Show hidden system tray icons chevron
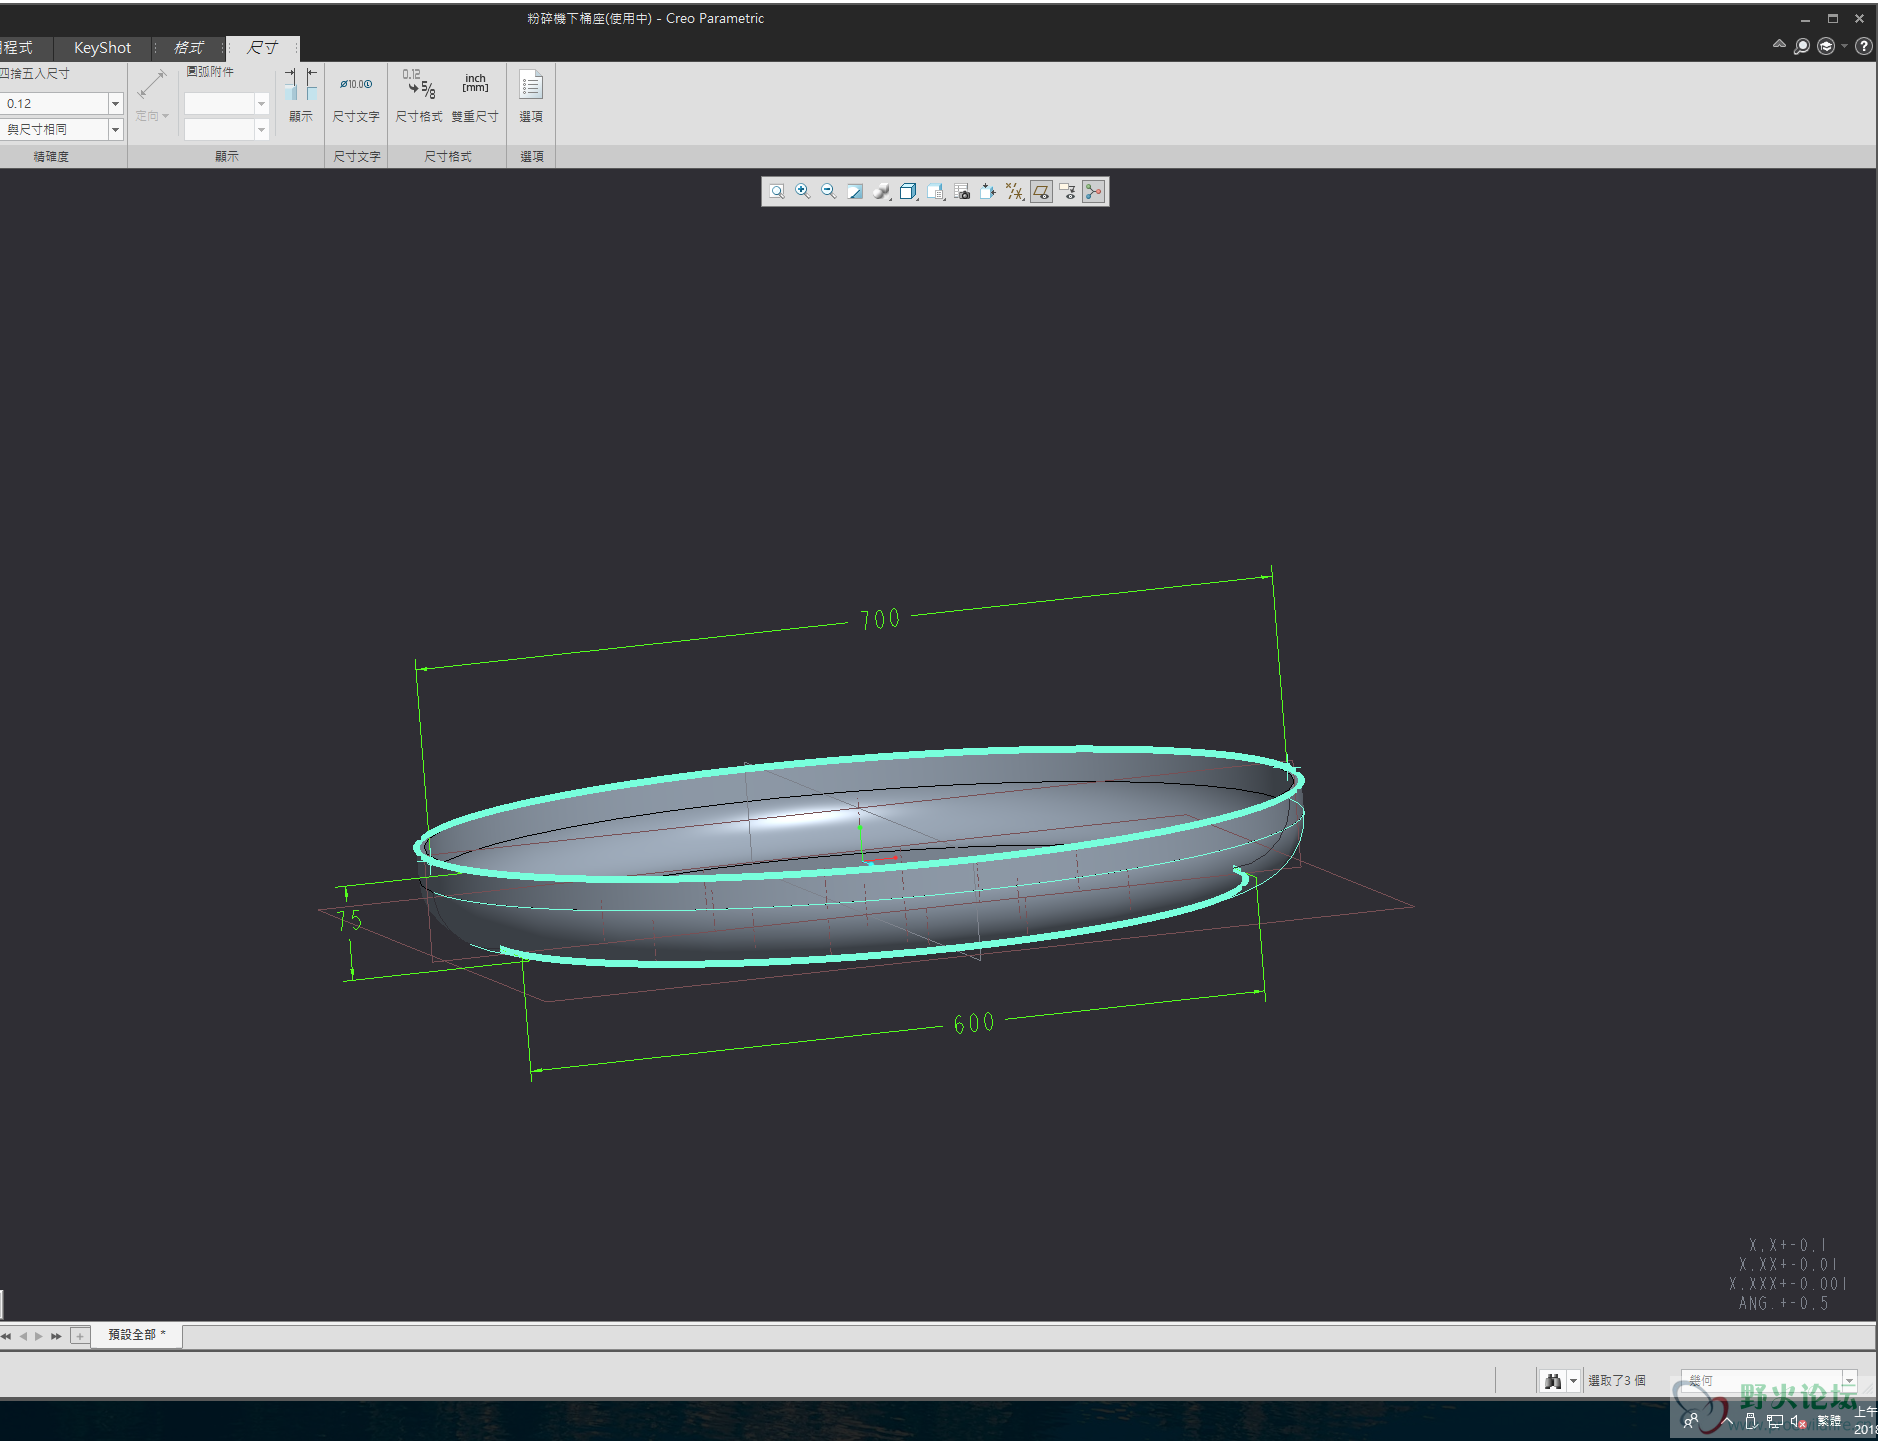Viewport: 1881px width, 1443px height. [1728, 1421]
